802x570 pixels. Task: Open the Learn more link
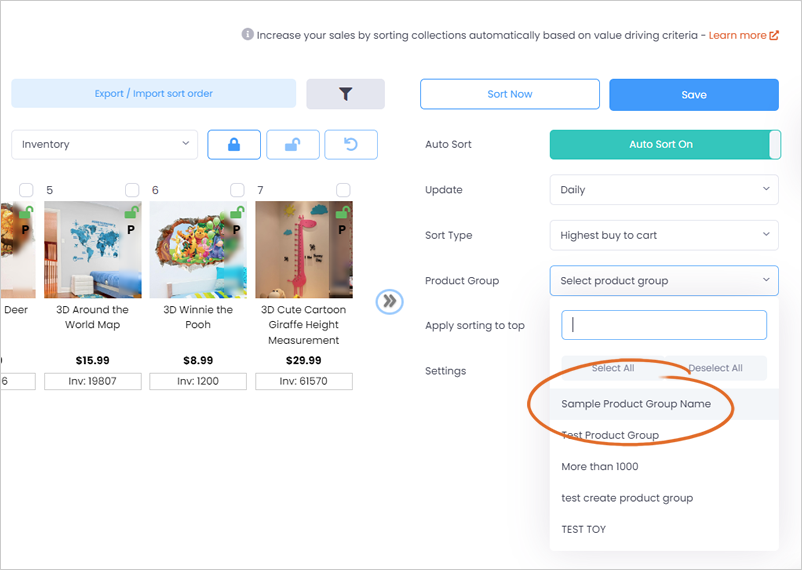click(743, 35)
